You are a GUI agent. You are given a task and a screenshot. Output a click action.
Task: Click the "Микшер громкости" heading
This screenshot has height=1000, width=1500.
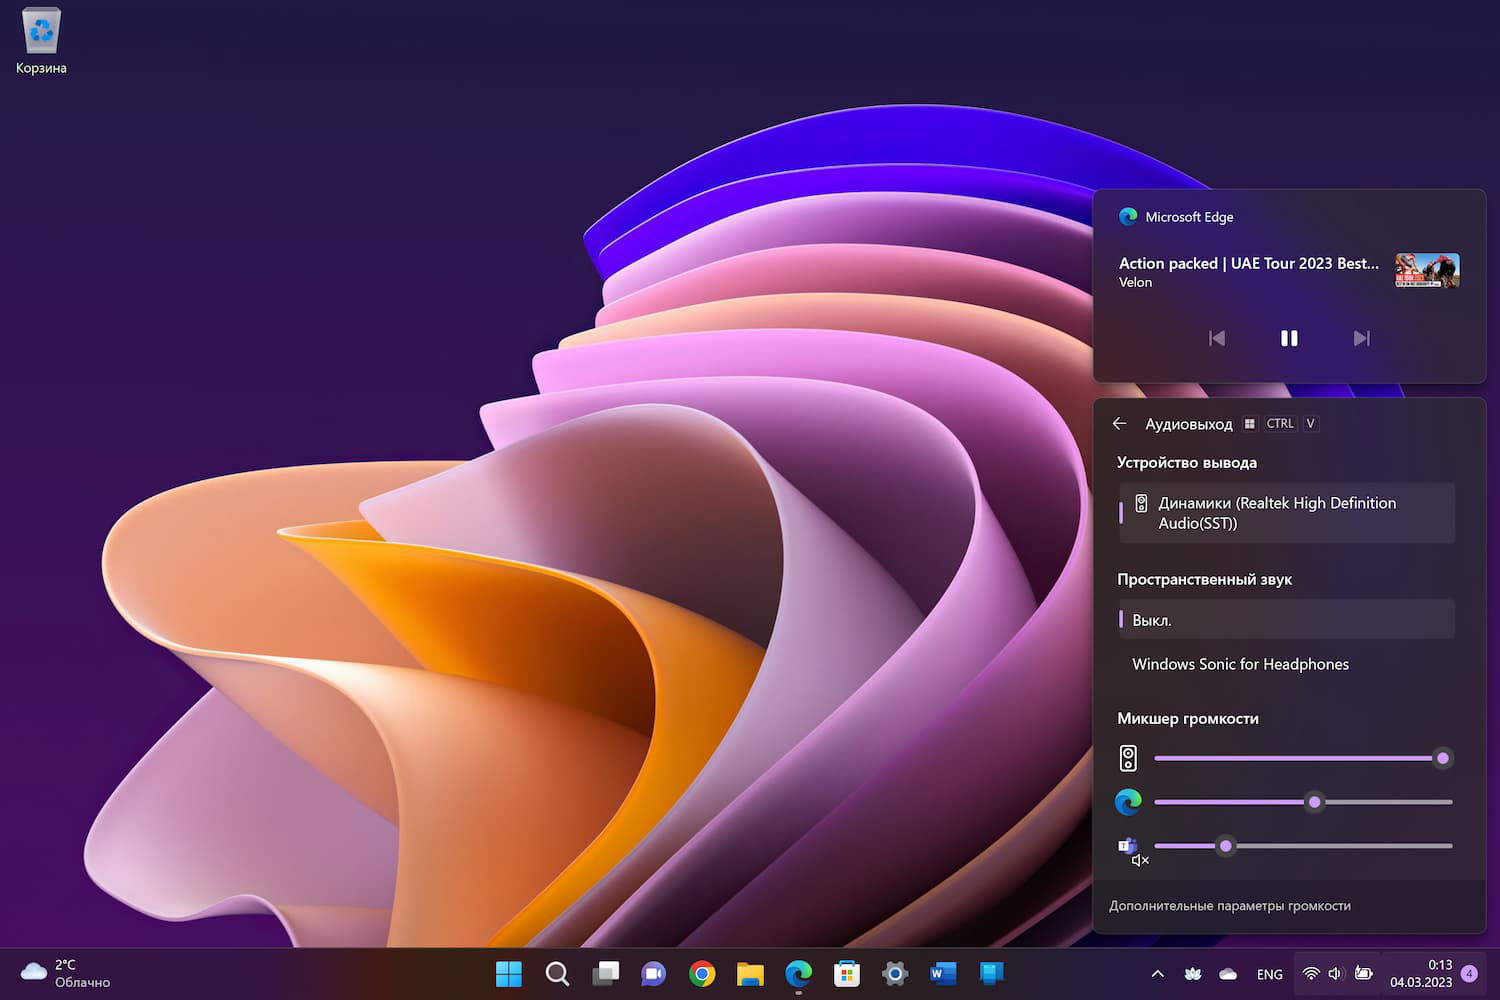click(1188, 719)
